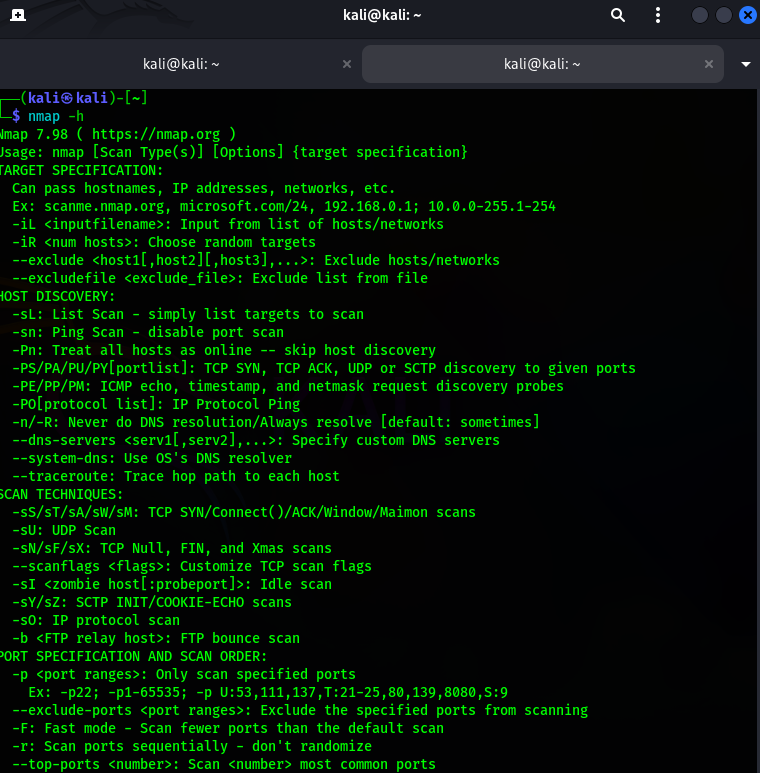Close the second active kali@kali tab

(x=709, y=63)
